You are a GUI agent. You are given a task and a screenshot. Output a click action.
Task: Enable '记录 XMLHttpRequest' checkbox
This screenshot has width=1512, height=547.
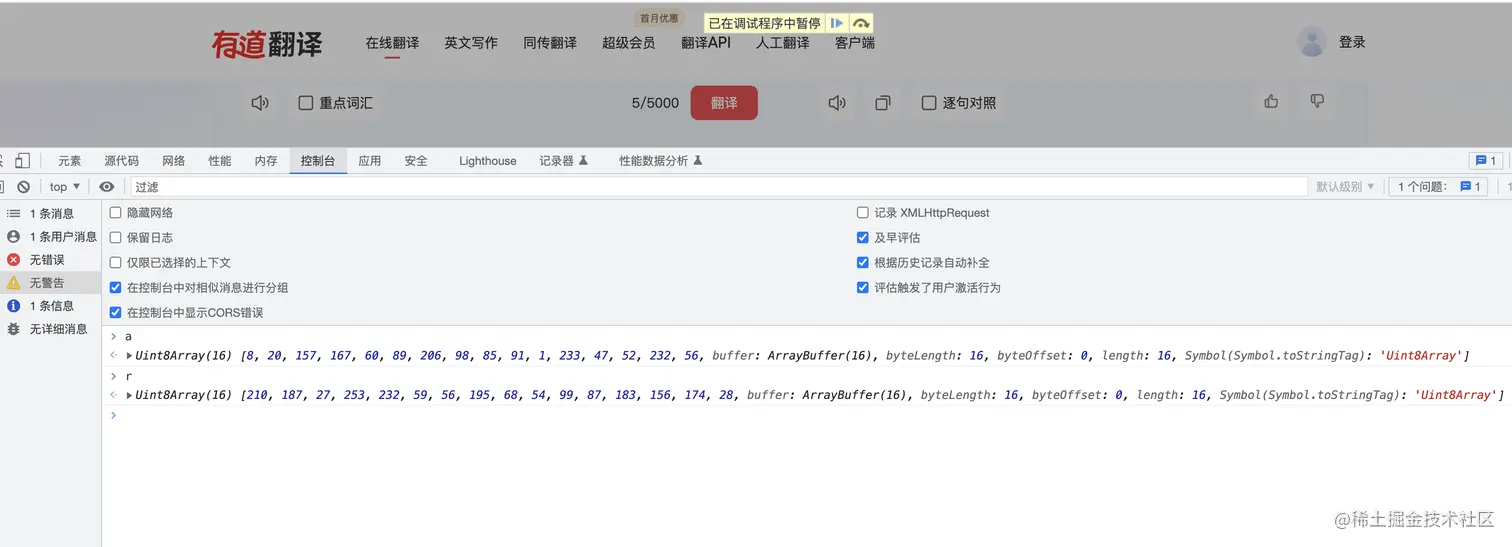[863, 213]
